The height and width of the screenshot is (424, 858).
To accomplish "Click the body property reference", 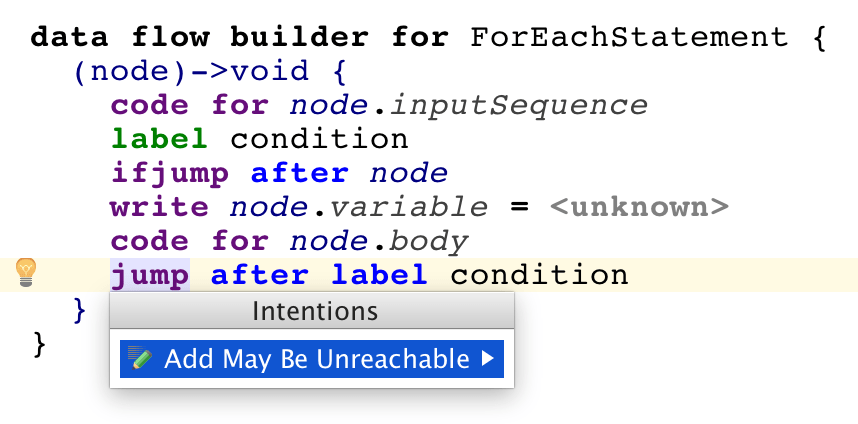I will click(428, 241).
